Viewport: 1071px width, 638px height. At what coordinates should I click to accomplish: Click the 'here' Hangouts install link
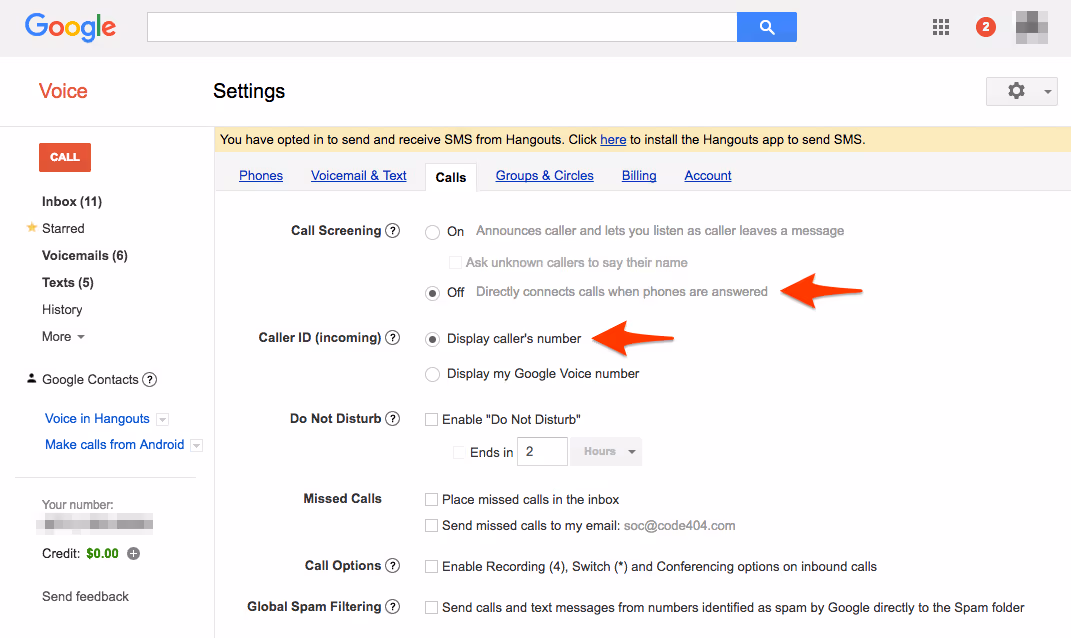[x=613, y=139]
